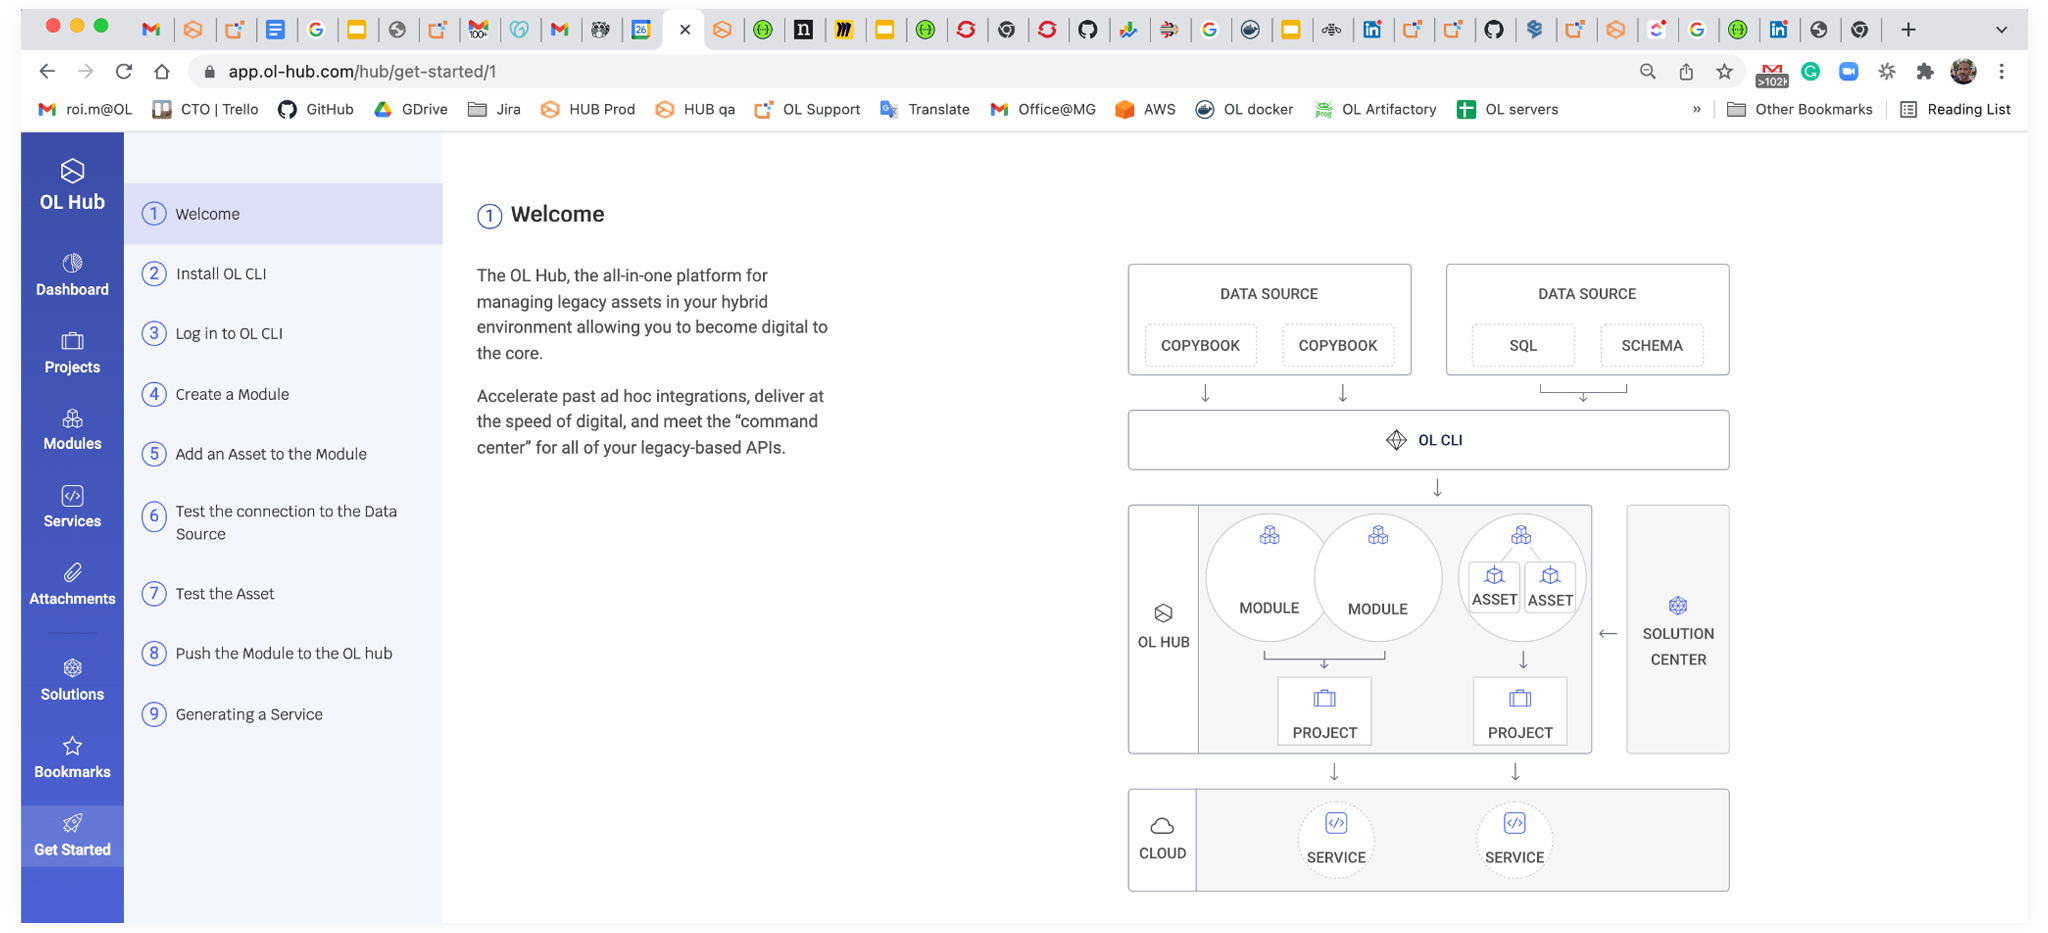Click the zoom magnifier in address bar
Viewport: 2048px width, 933px height.
[x=1648, y=71]
